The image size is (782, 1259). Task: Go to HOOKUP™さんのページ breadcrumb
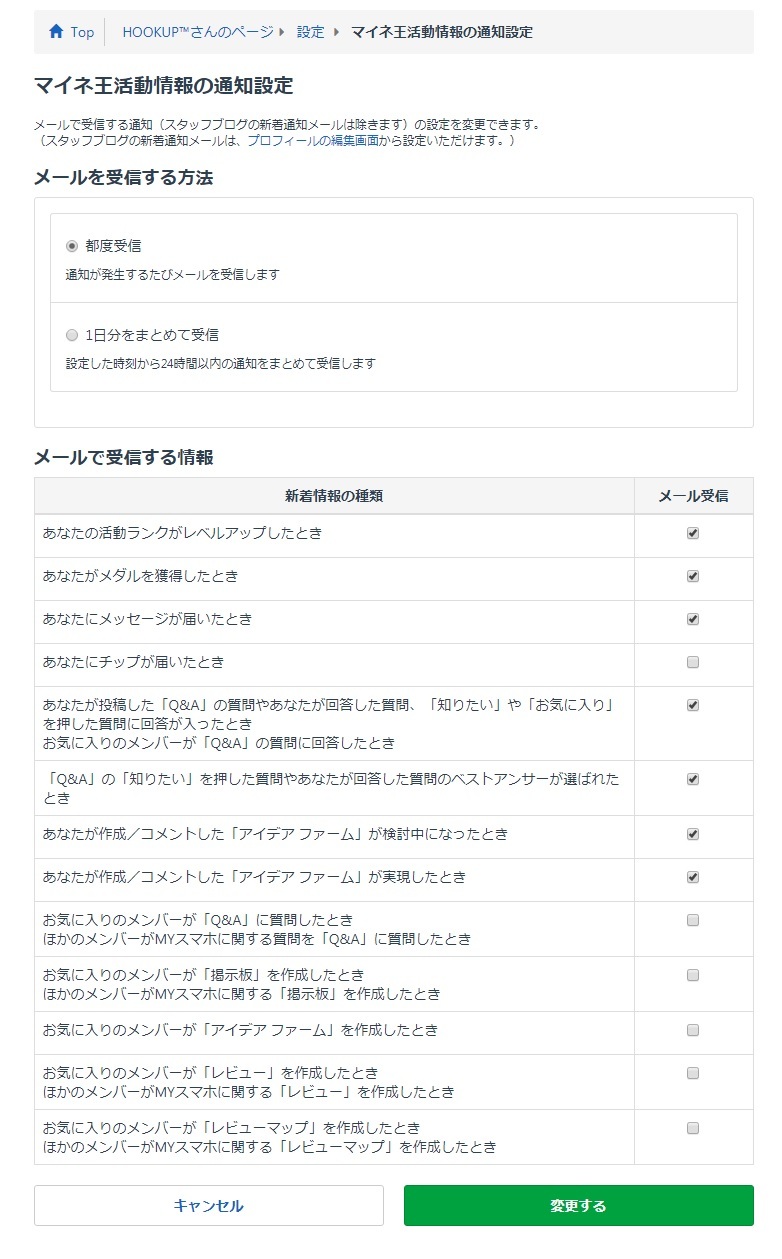[x=197, y=32]
